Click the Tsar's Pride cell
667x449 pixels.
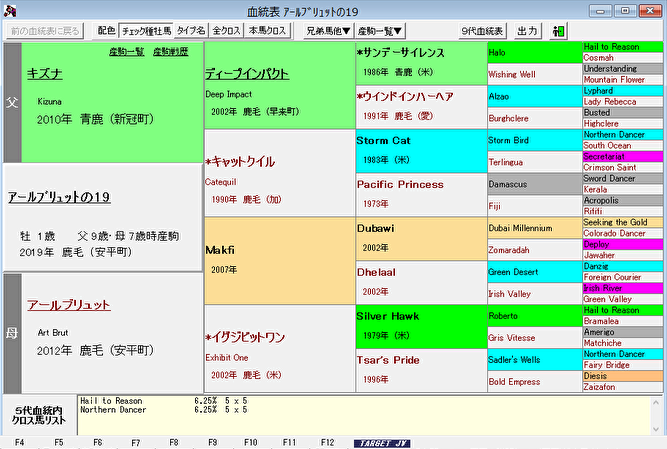[421, 370]
